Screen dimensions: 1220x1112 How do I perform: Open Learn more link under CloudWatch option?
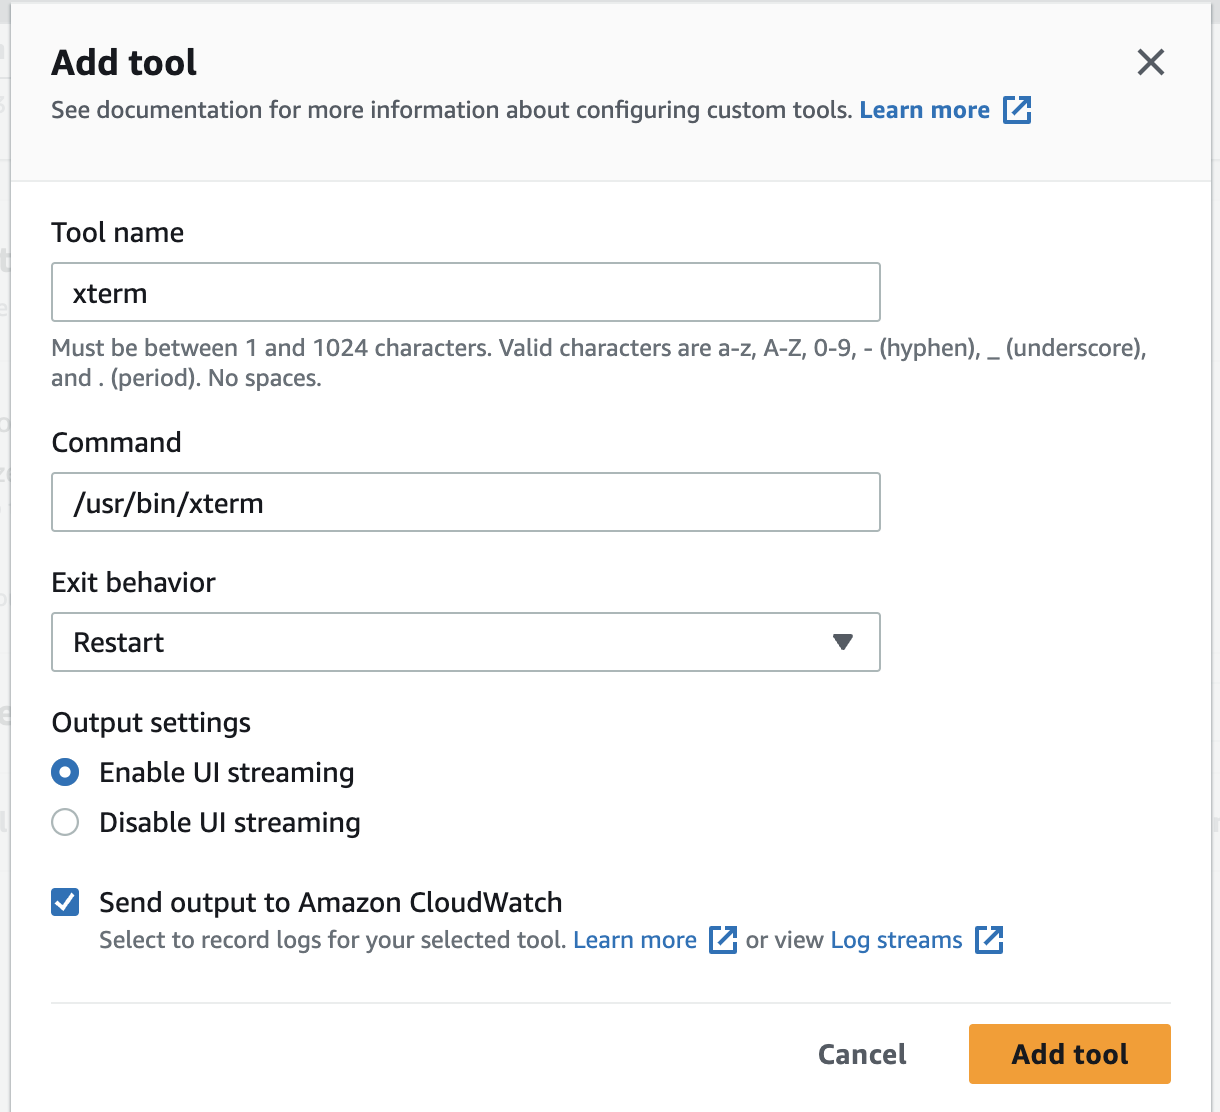[634, 940]
